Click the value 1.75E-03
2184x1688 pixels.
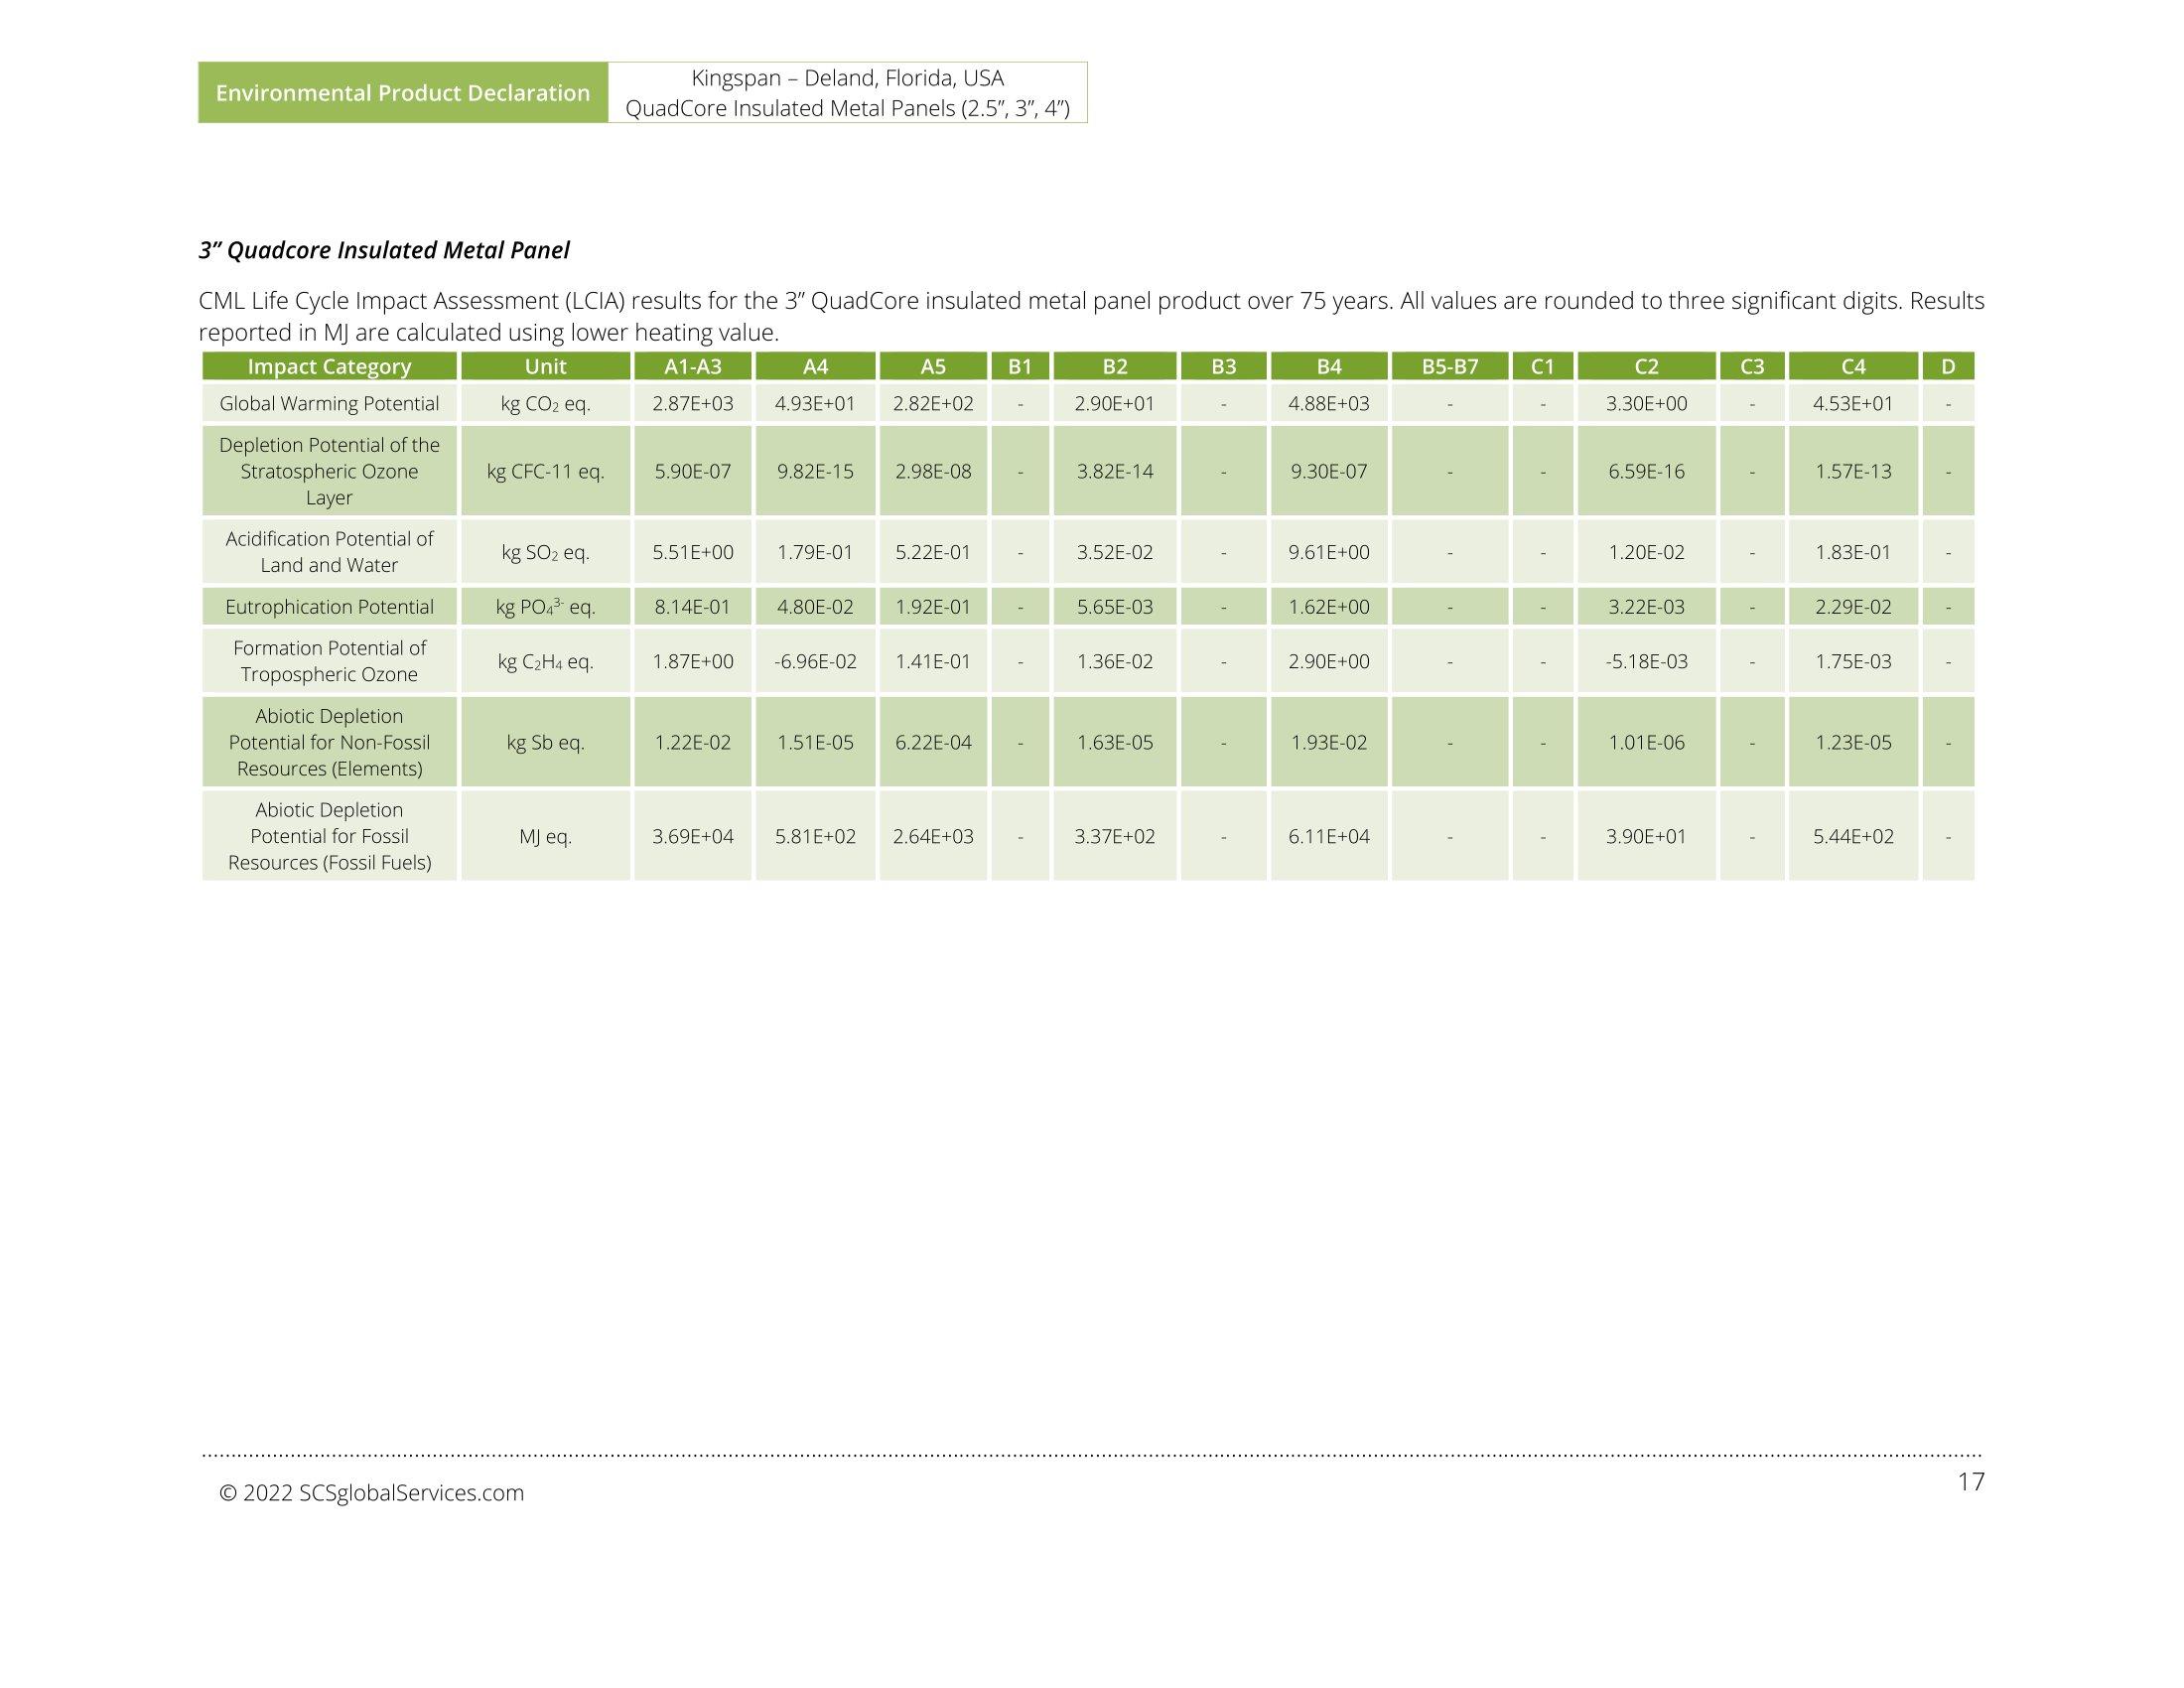pos(1854,661)
